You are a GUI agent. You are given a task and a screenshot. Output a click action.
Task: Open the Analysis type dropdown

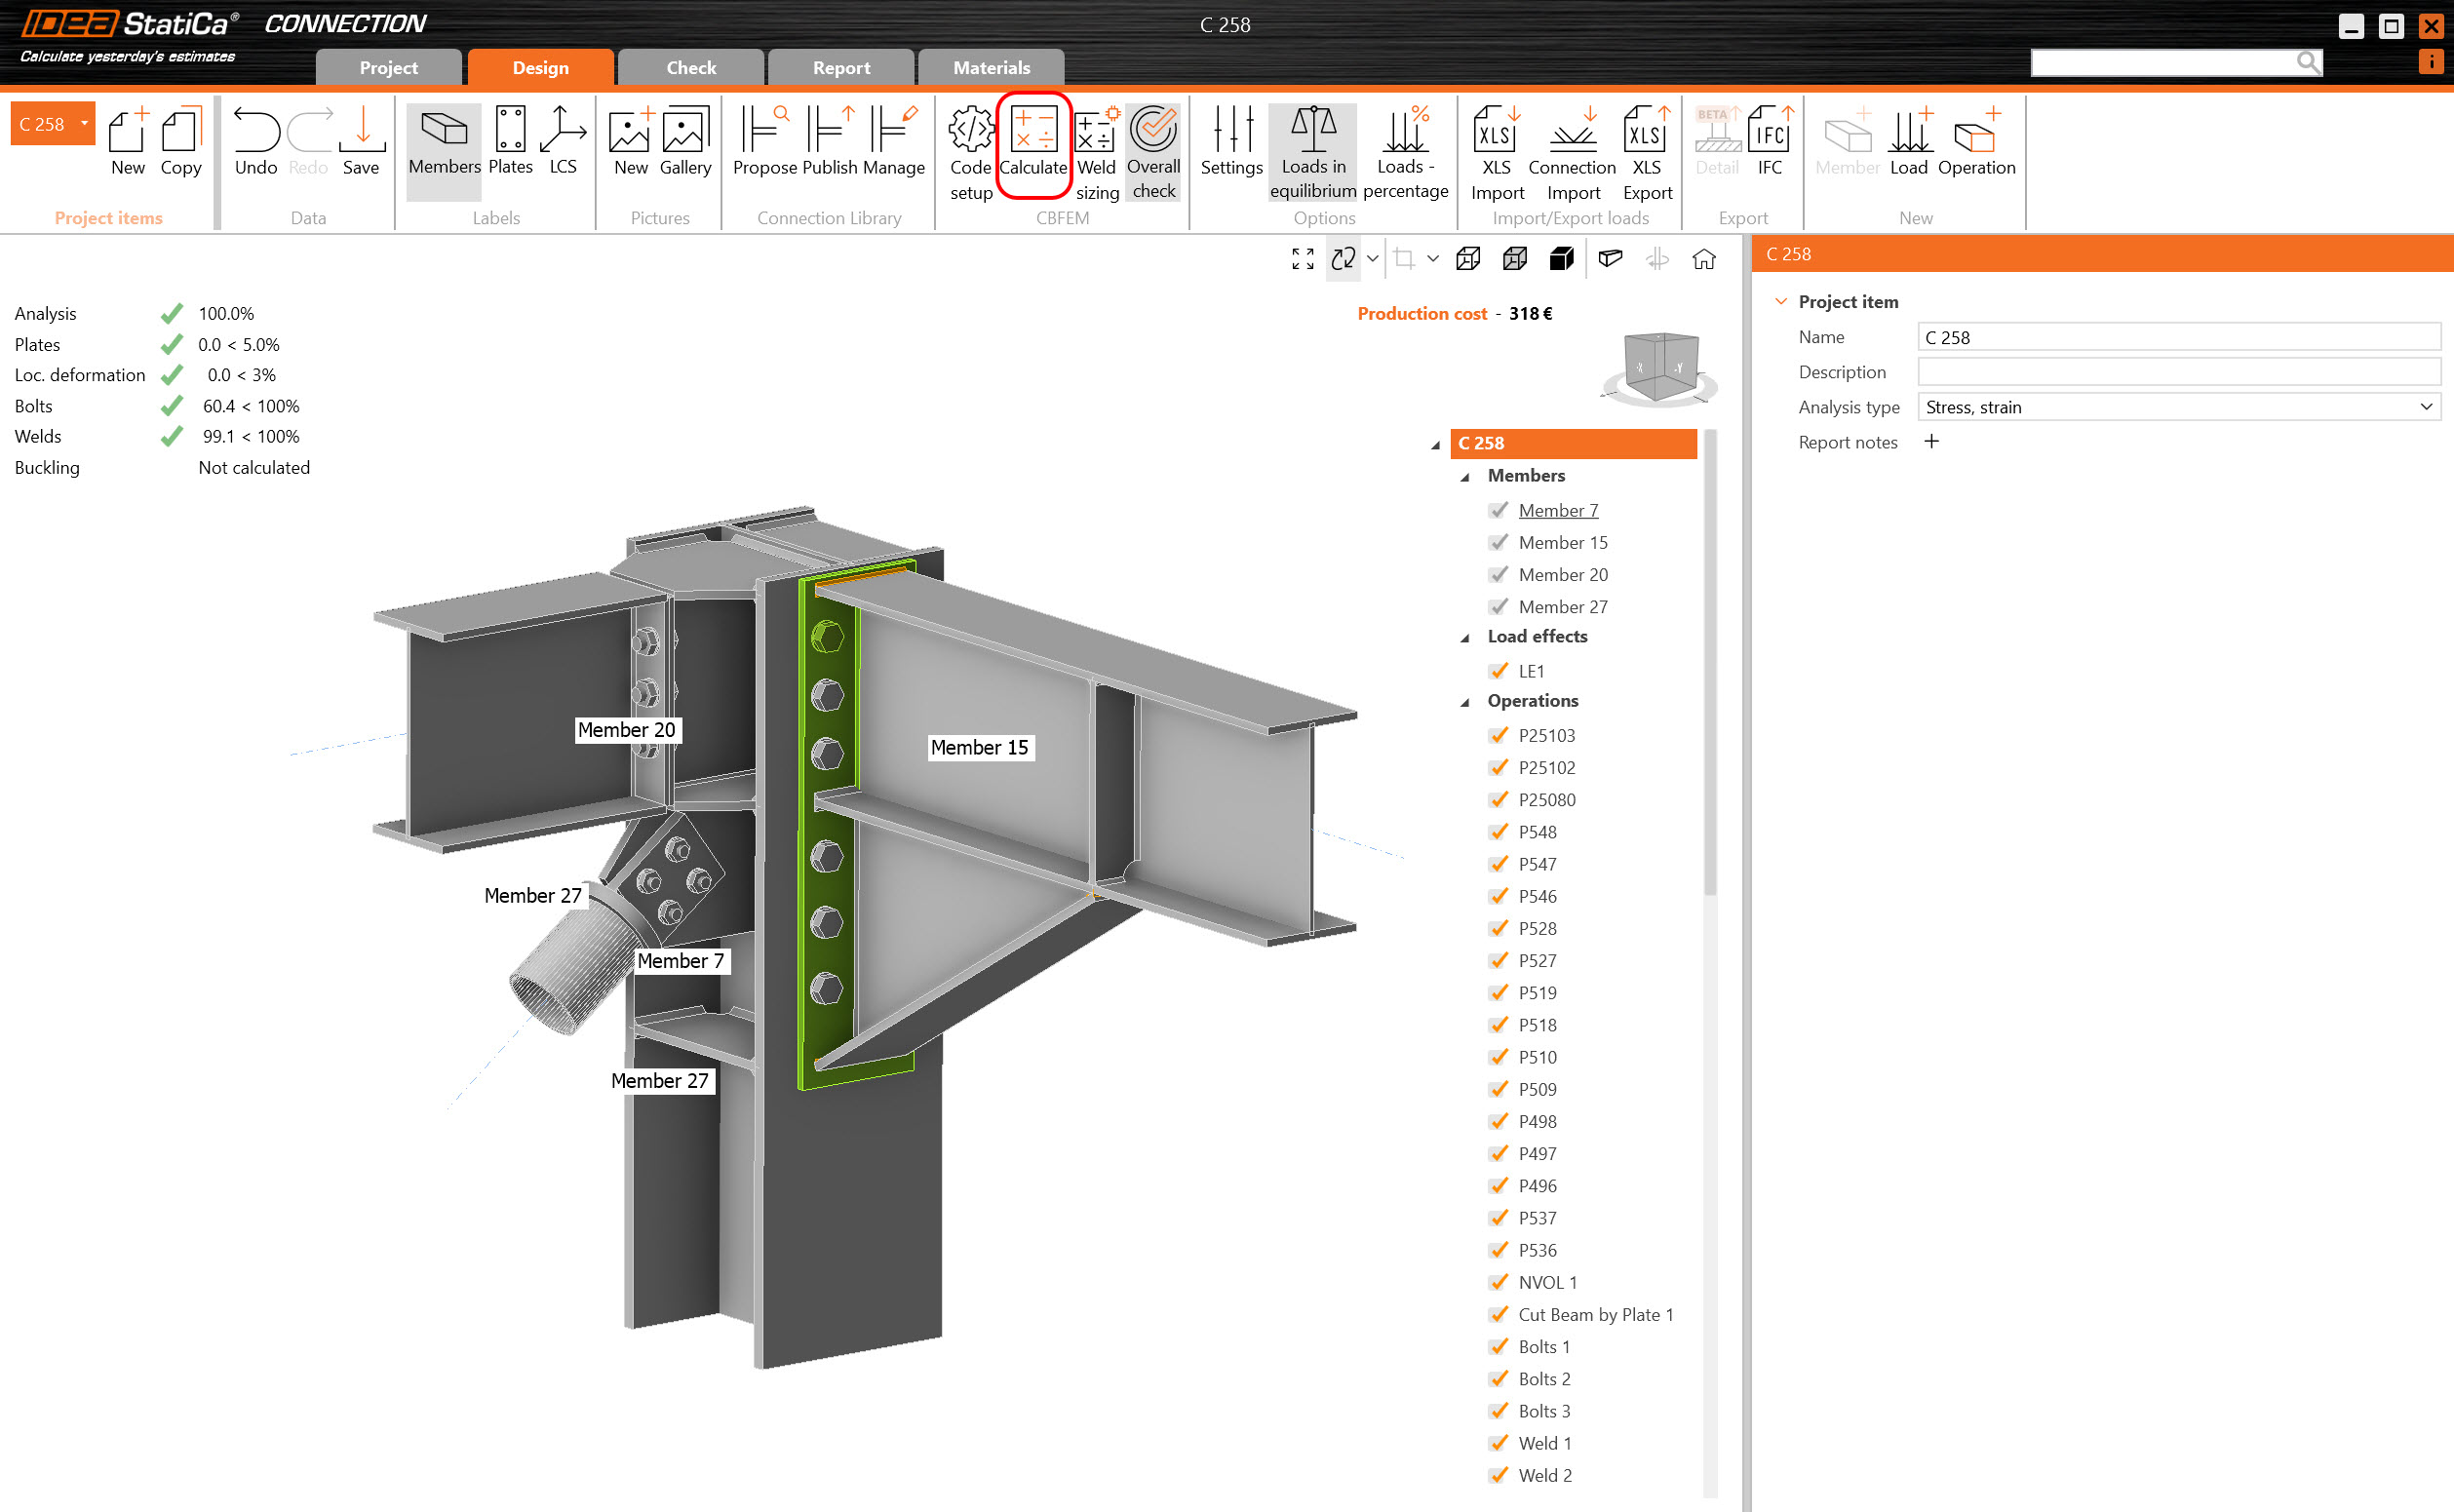pos(2178,407)
